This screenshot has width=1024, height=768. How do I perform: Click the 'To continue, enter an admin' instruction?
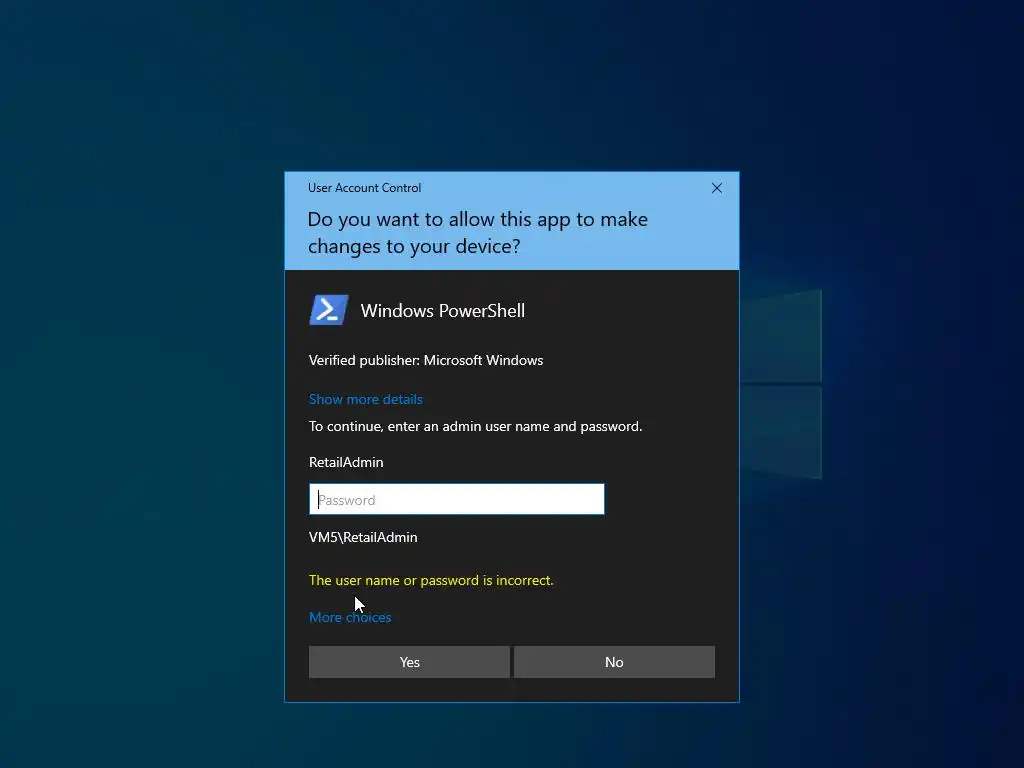[x=475, y=426]
